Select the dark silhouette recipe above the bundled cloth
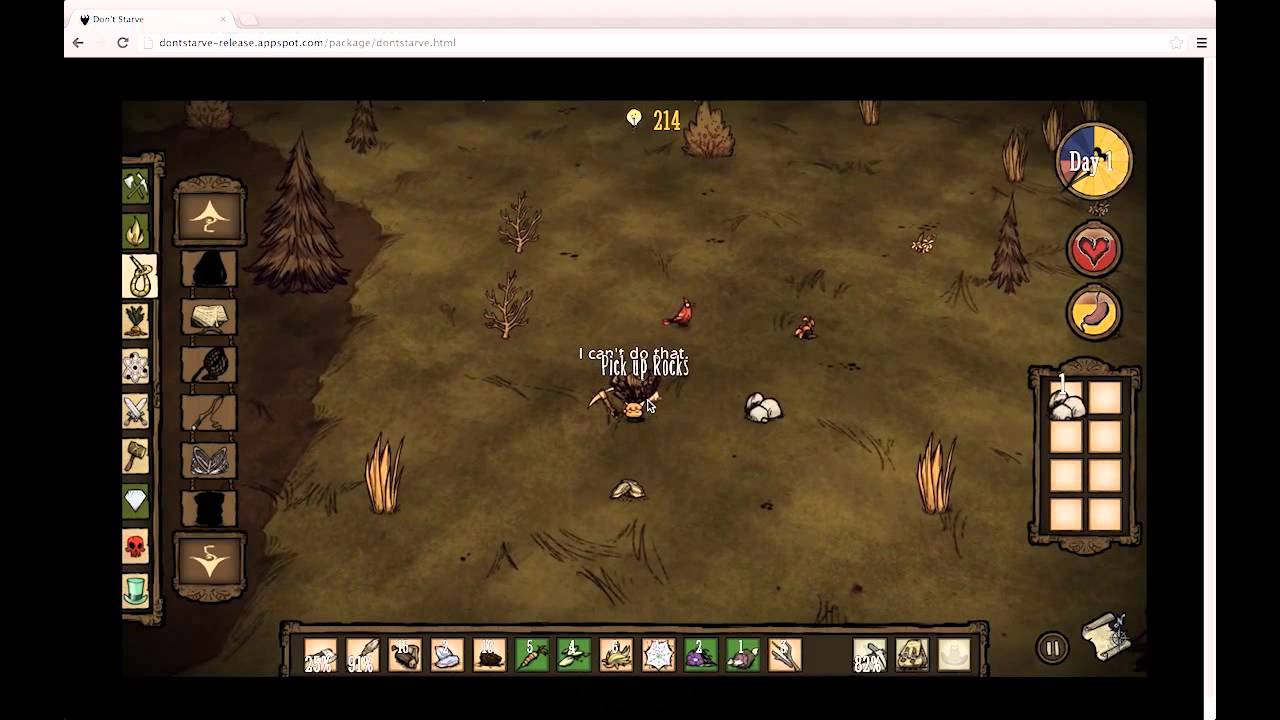Screen dimensions: 1280x720 (209, 269)
